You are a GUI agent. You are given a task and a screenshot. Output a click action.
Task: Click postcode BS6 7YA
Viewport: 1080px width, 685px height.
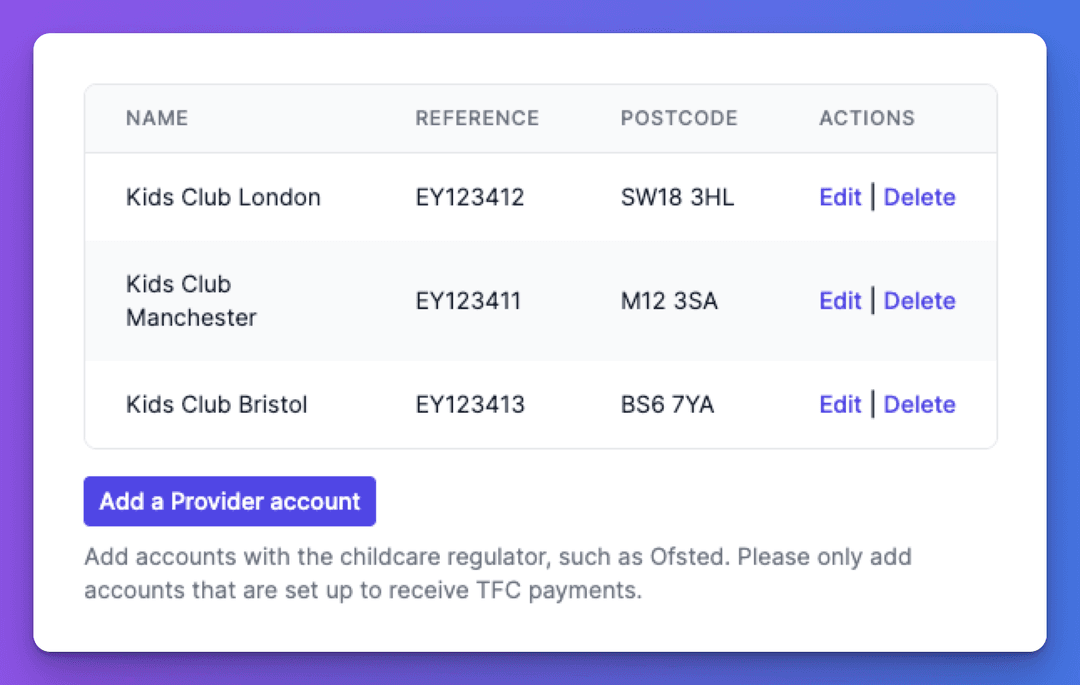point(669,404)
